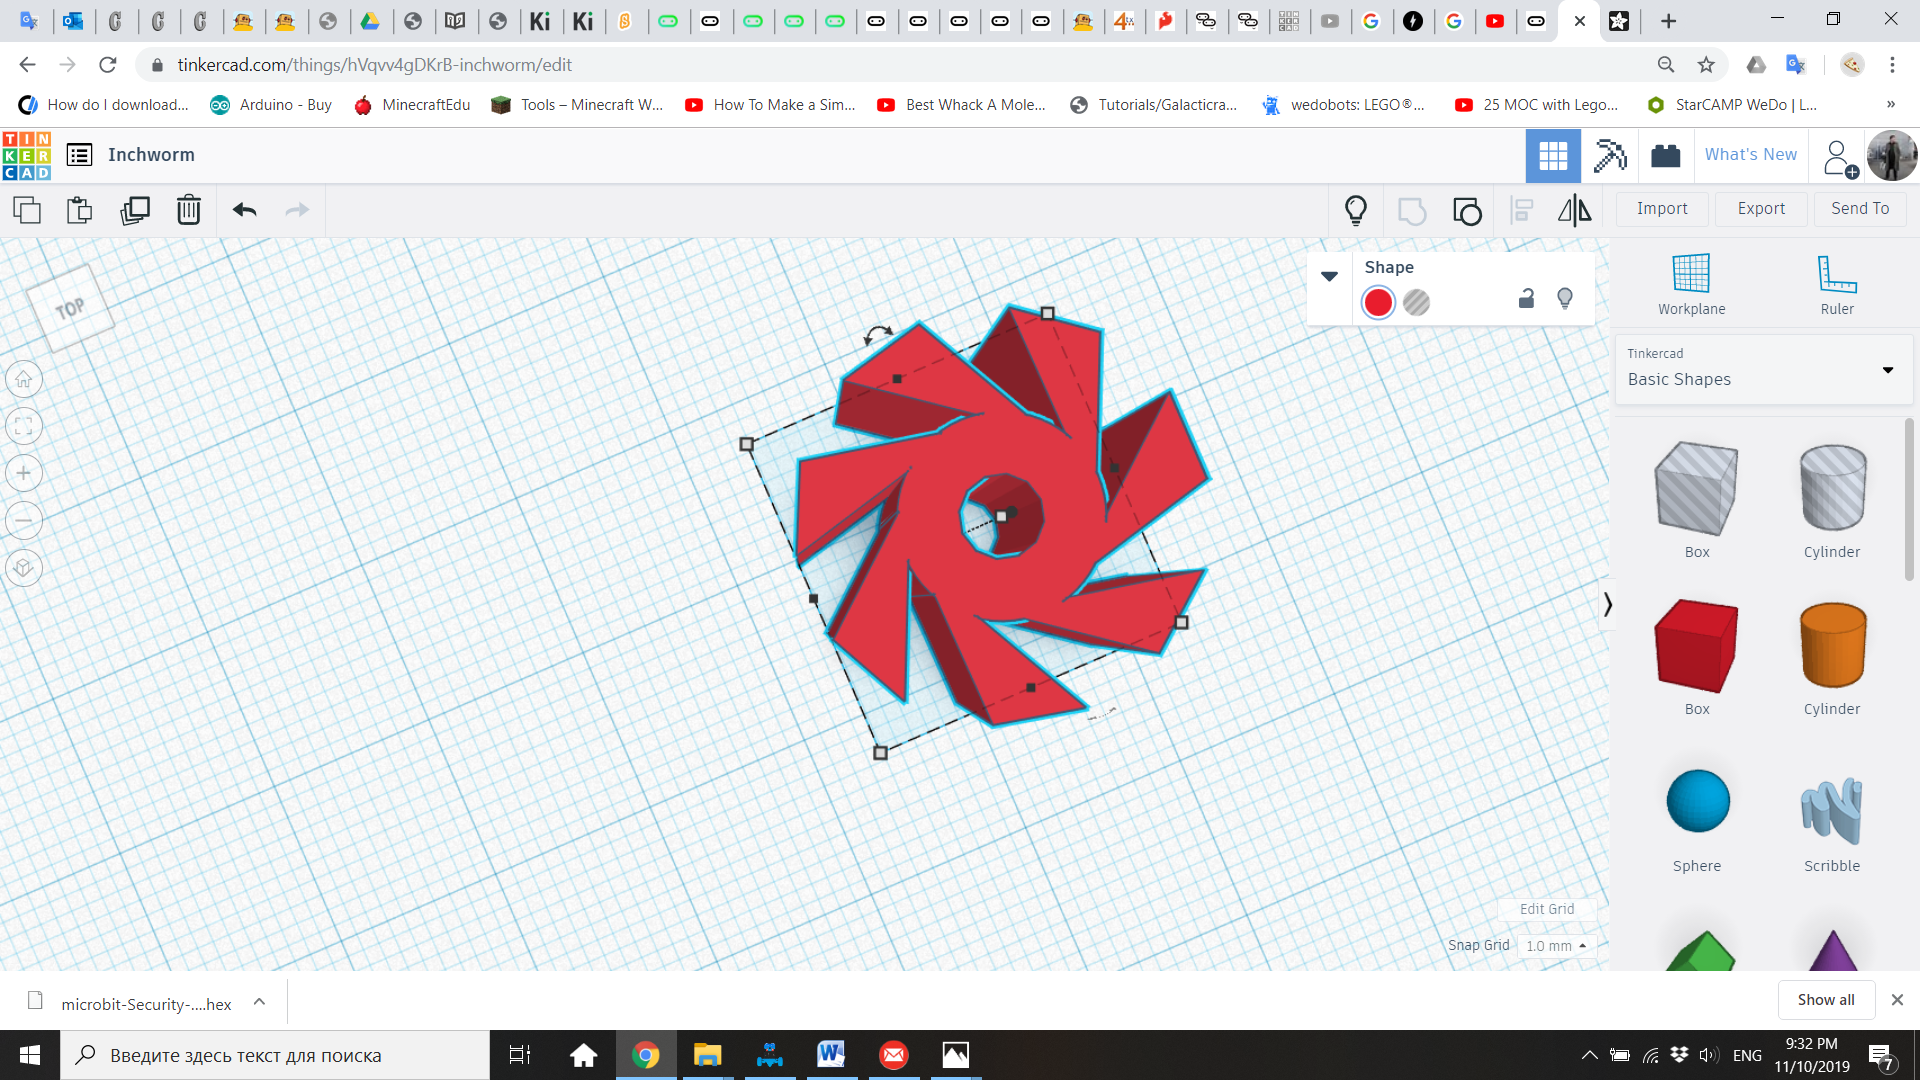Click the Delete trash can icon
Screen dimensions: 1920x1080
click(188, 210)
